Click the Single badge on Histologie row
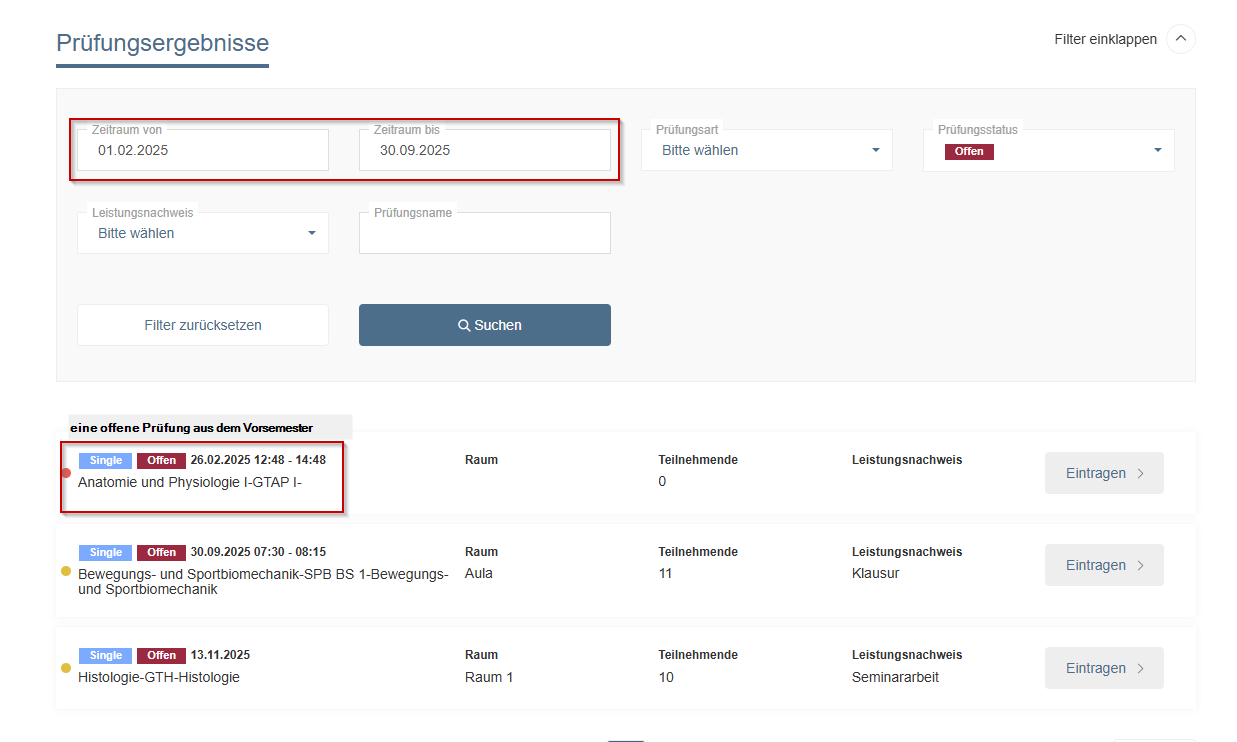1237x742 pixels. 105,655
